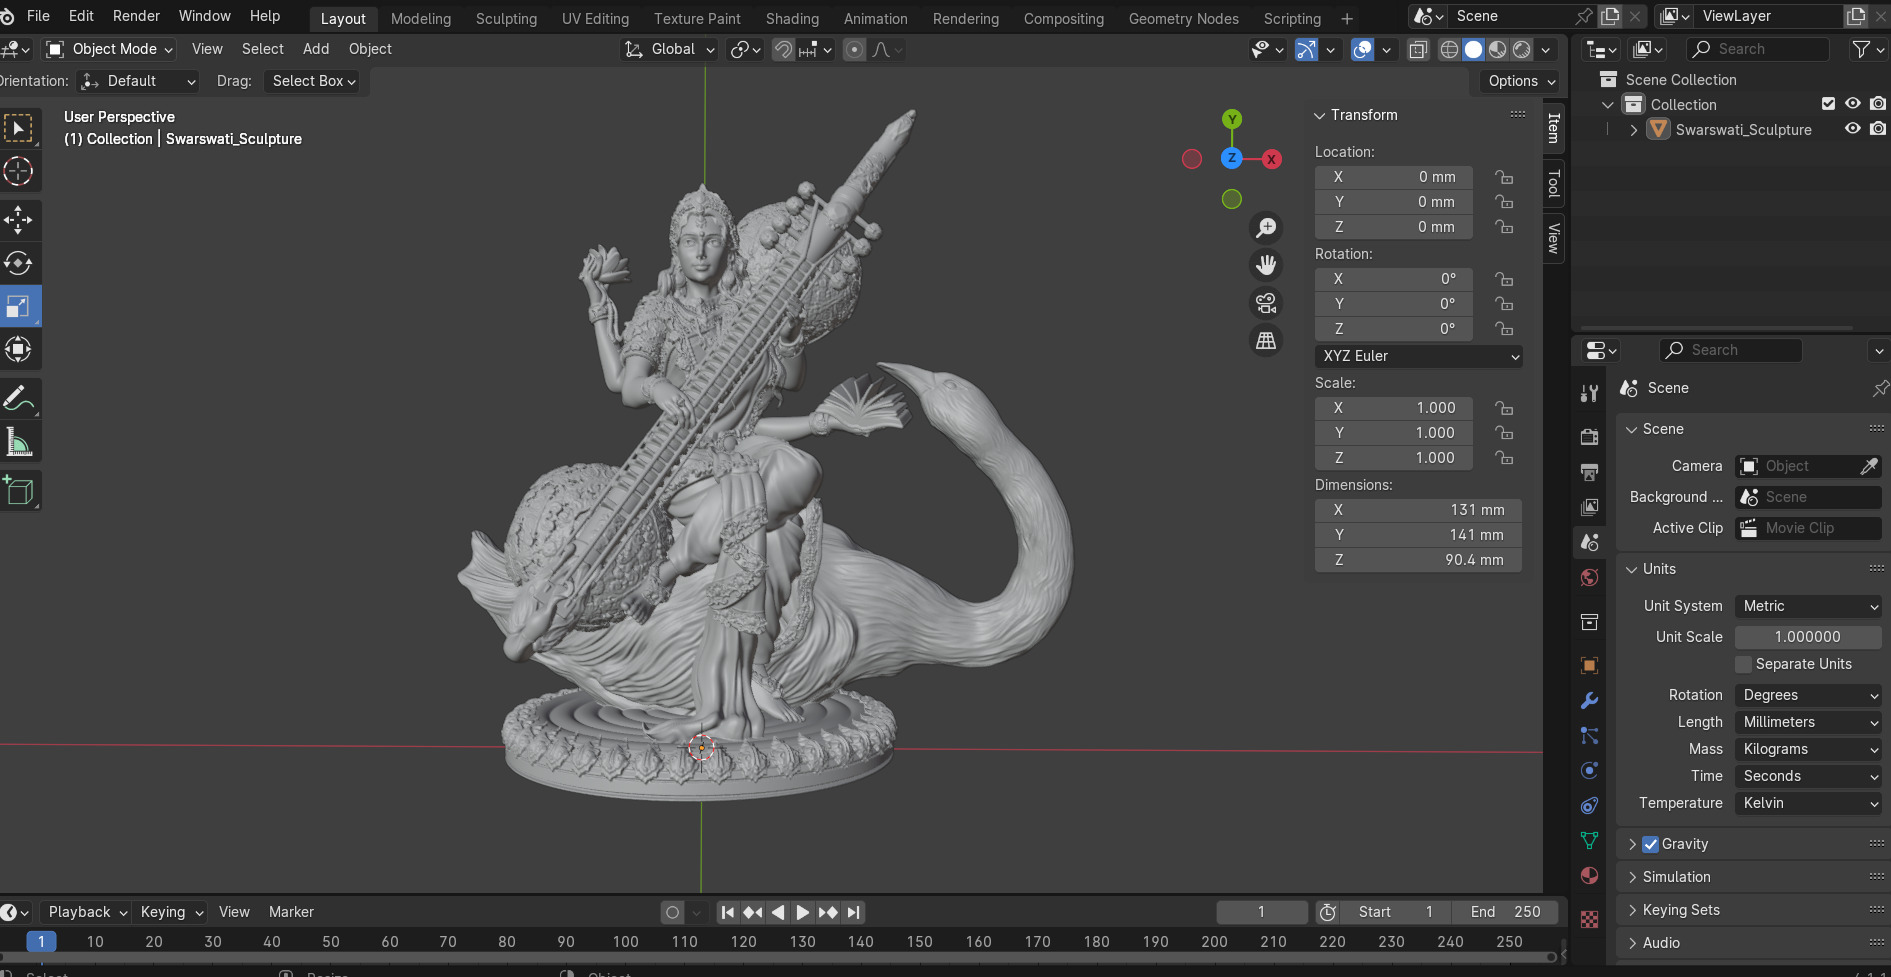
Task: Toggle X-ray display
Action: coord(1418,49)
